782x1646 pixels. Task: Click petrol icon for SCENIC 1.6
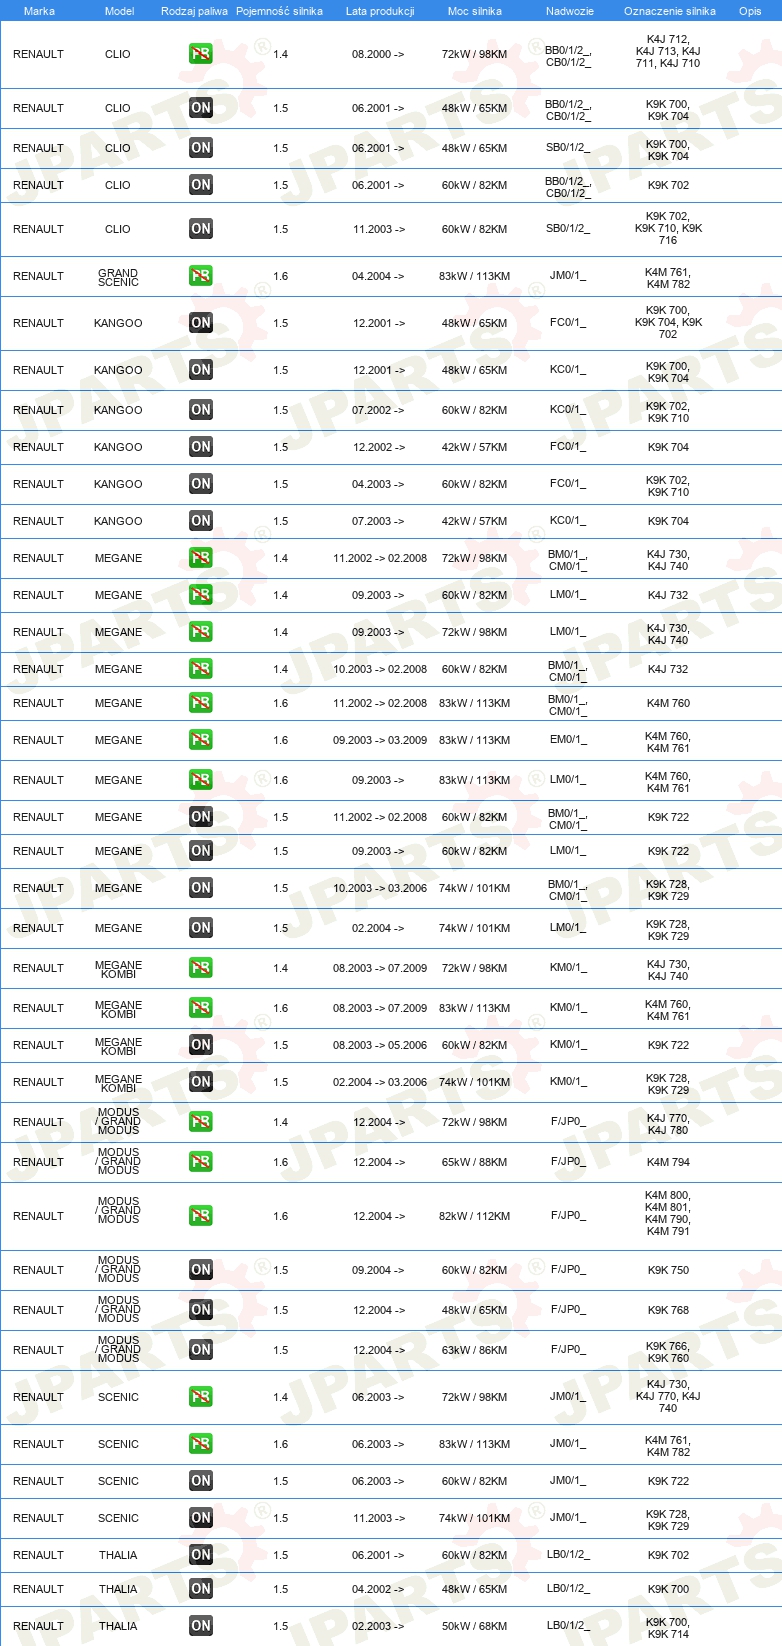201,1444
